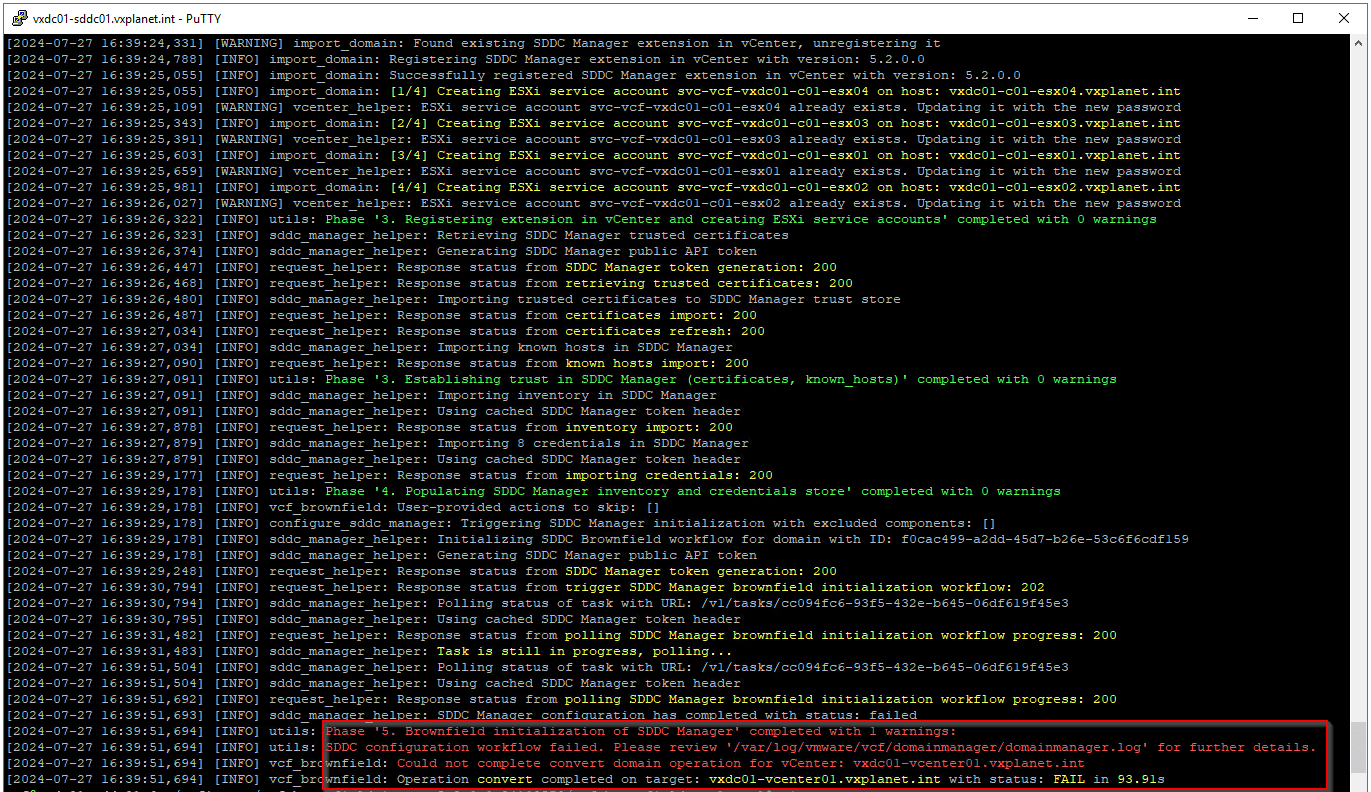Click timestamp '[2024-07-27 16:39:24,788]'
This screenshot has width=1371, height=792.
click(105, 59)
